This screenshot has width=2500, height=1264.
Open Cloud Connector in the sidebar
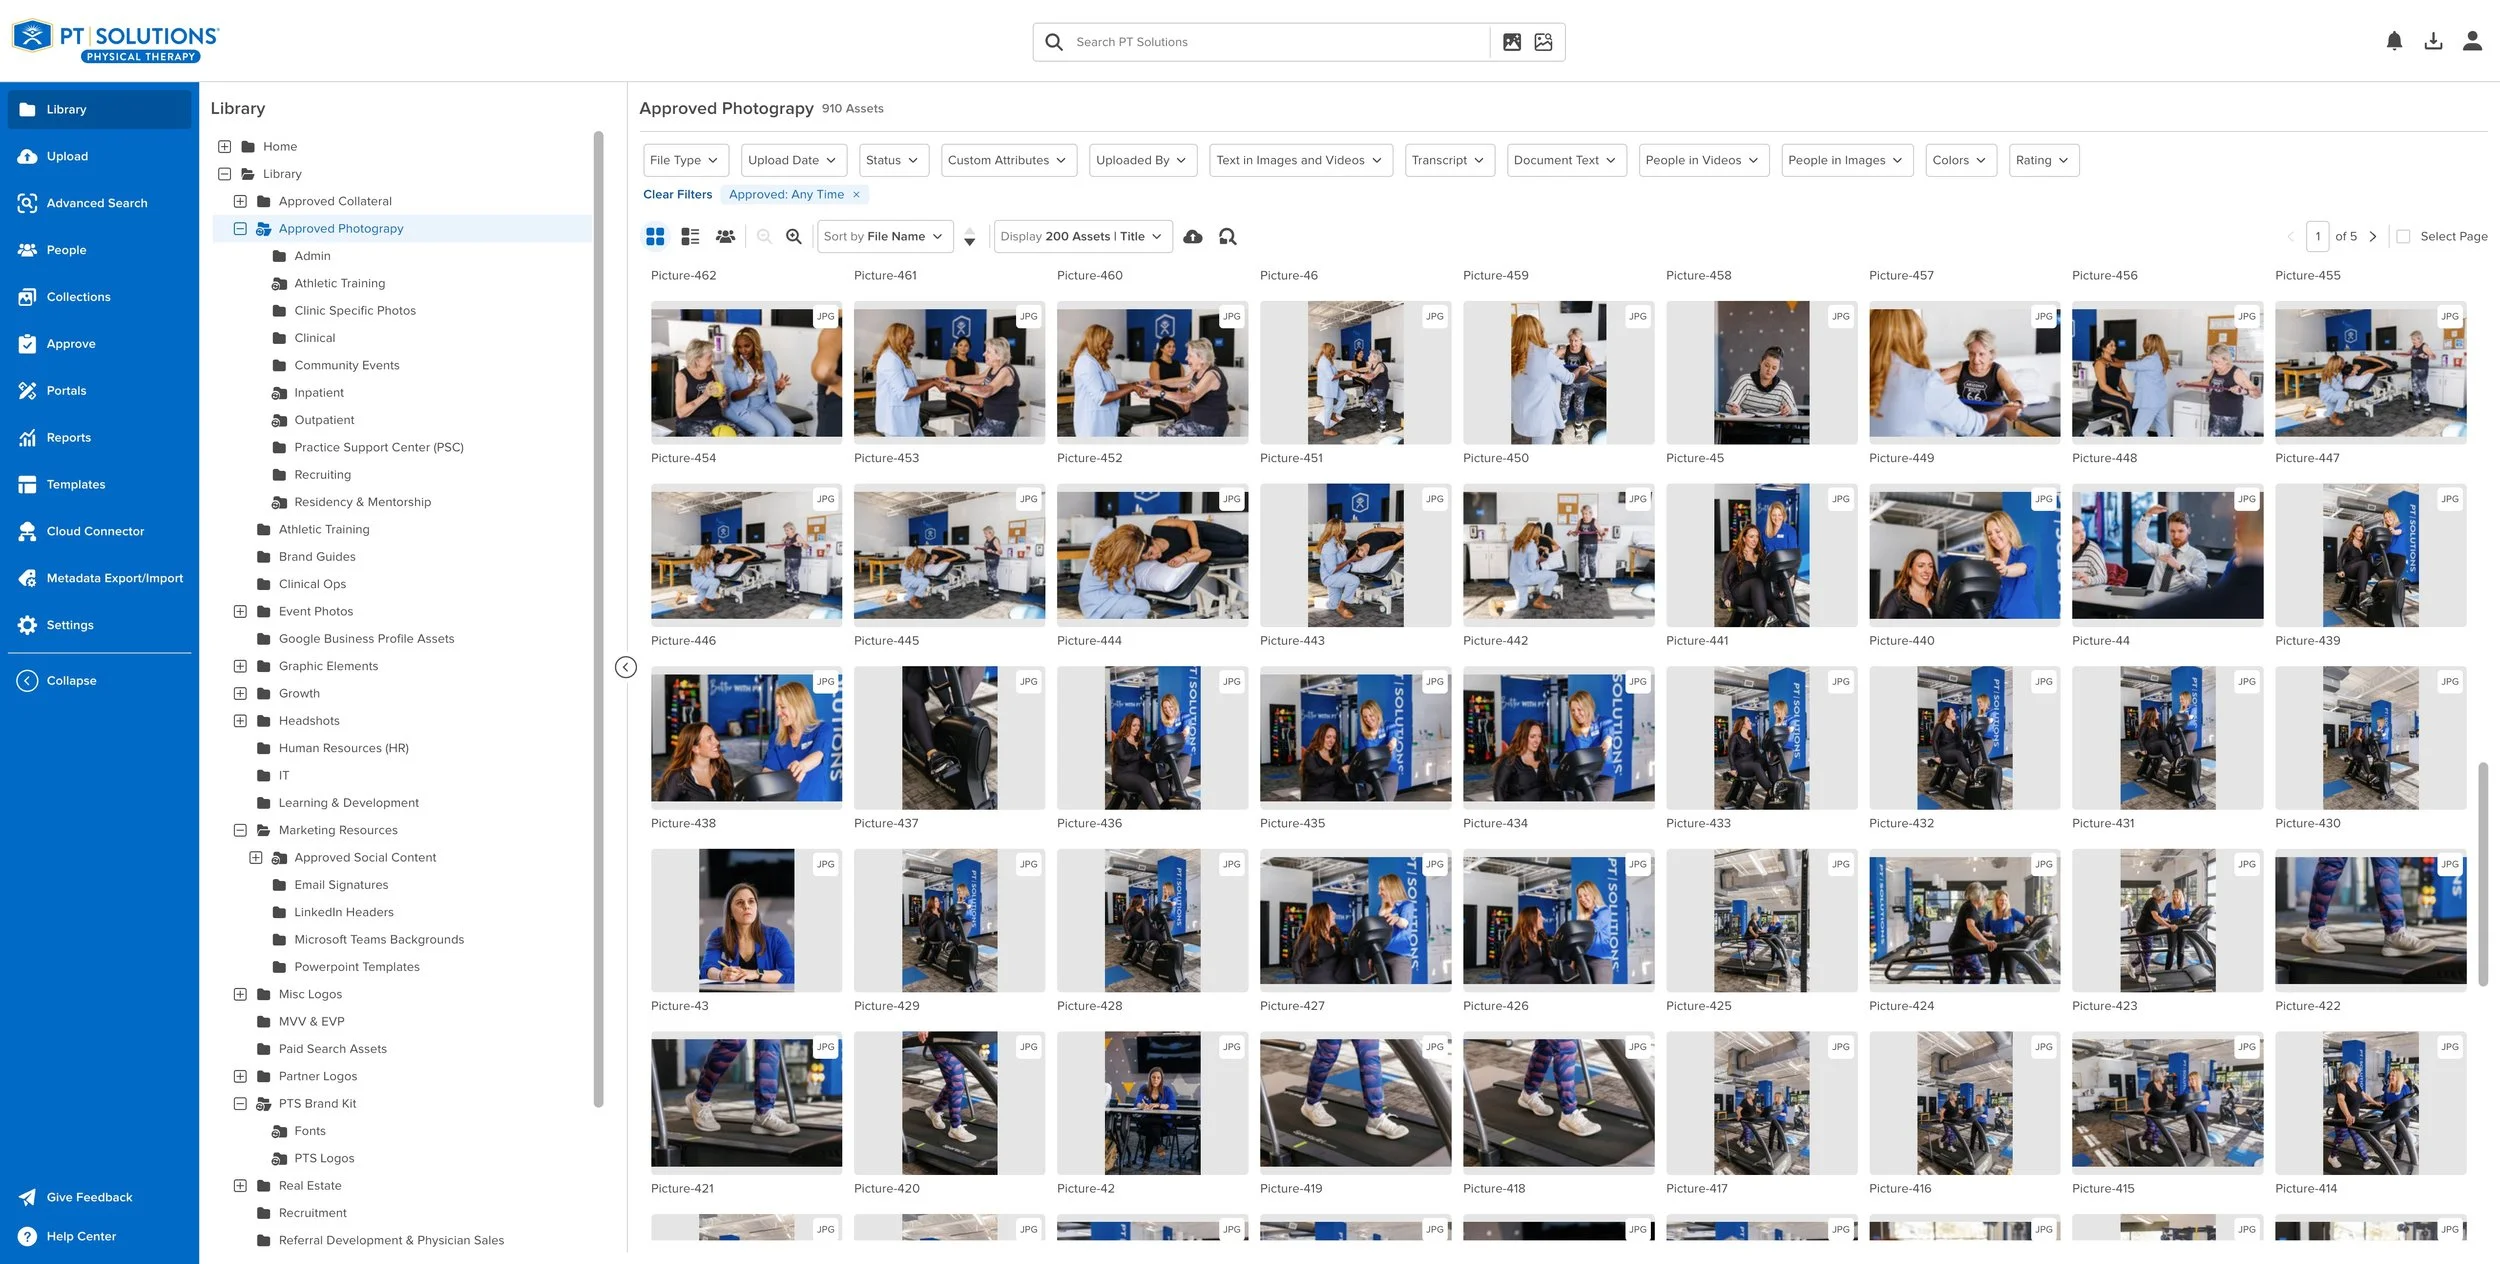(x=95, y=531)
